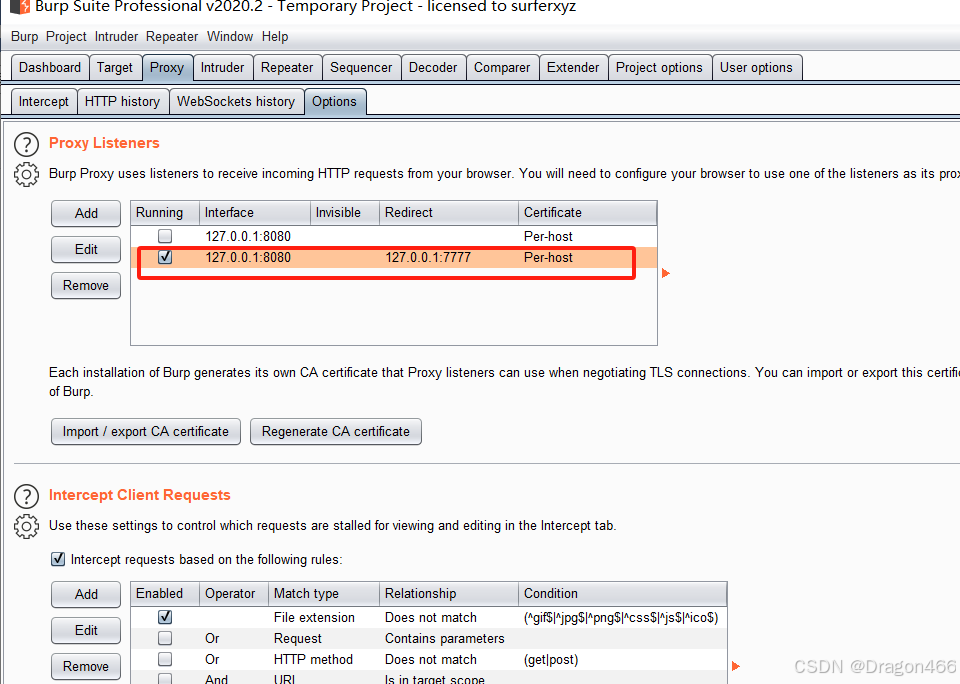Click the Invisible column header
The height and width of the screenshot is (684, 960).
[345, 212]
